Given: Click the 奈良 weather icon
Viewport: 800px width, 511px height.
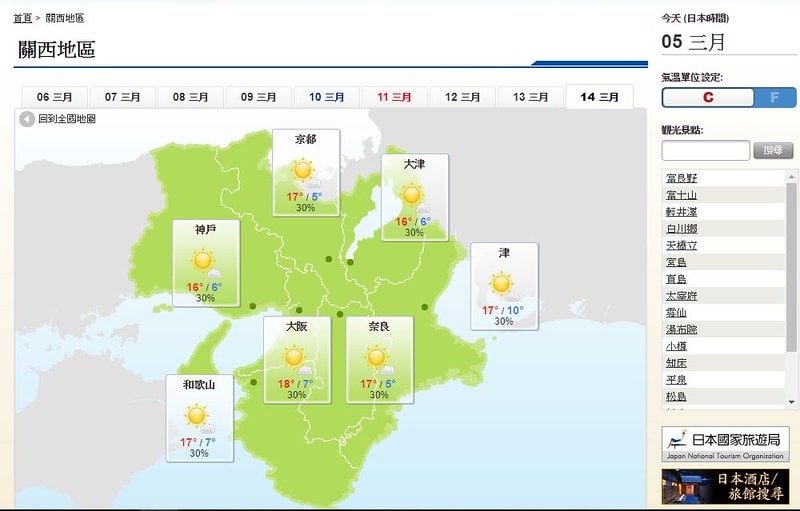Looking at the screenshot, I should point(377,357).
